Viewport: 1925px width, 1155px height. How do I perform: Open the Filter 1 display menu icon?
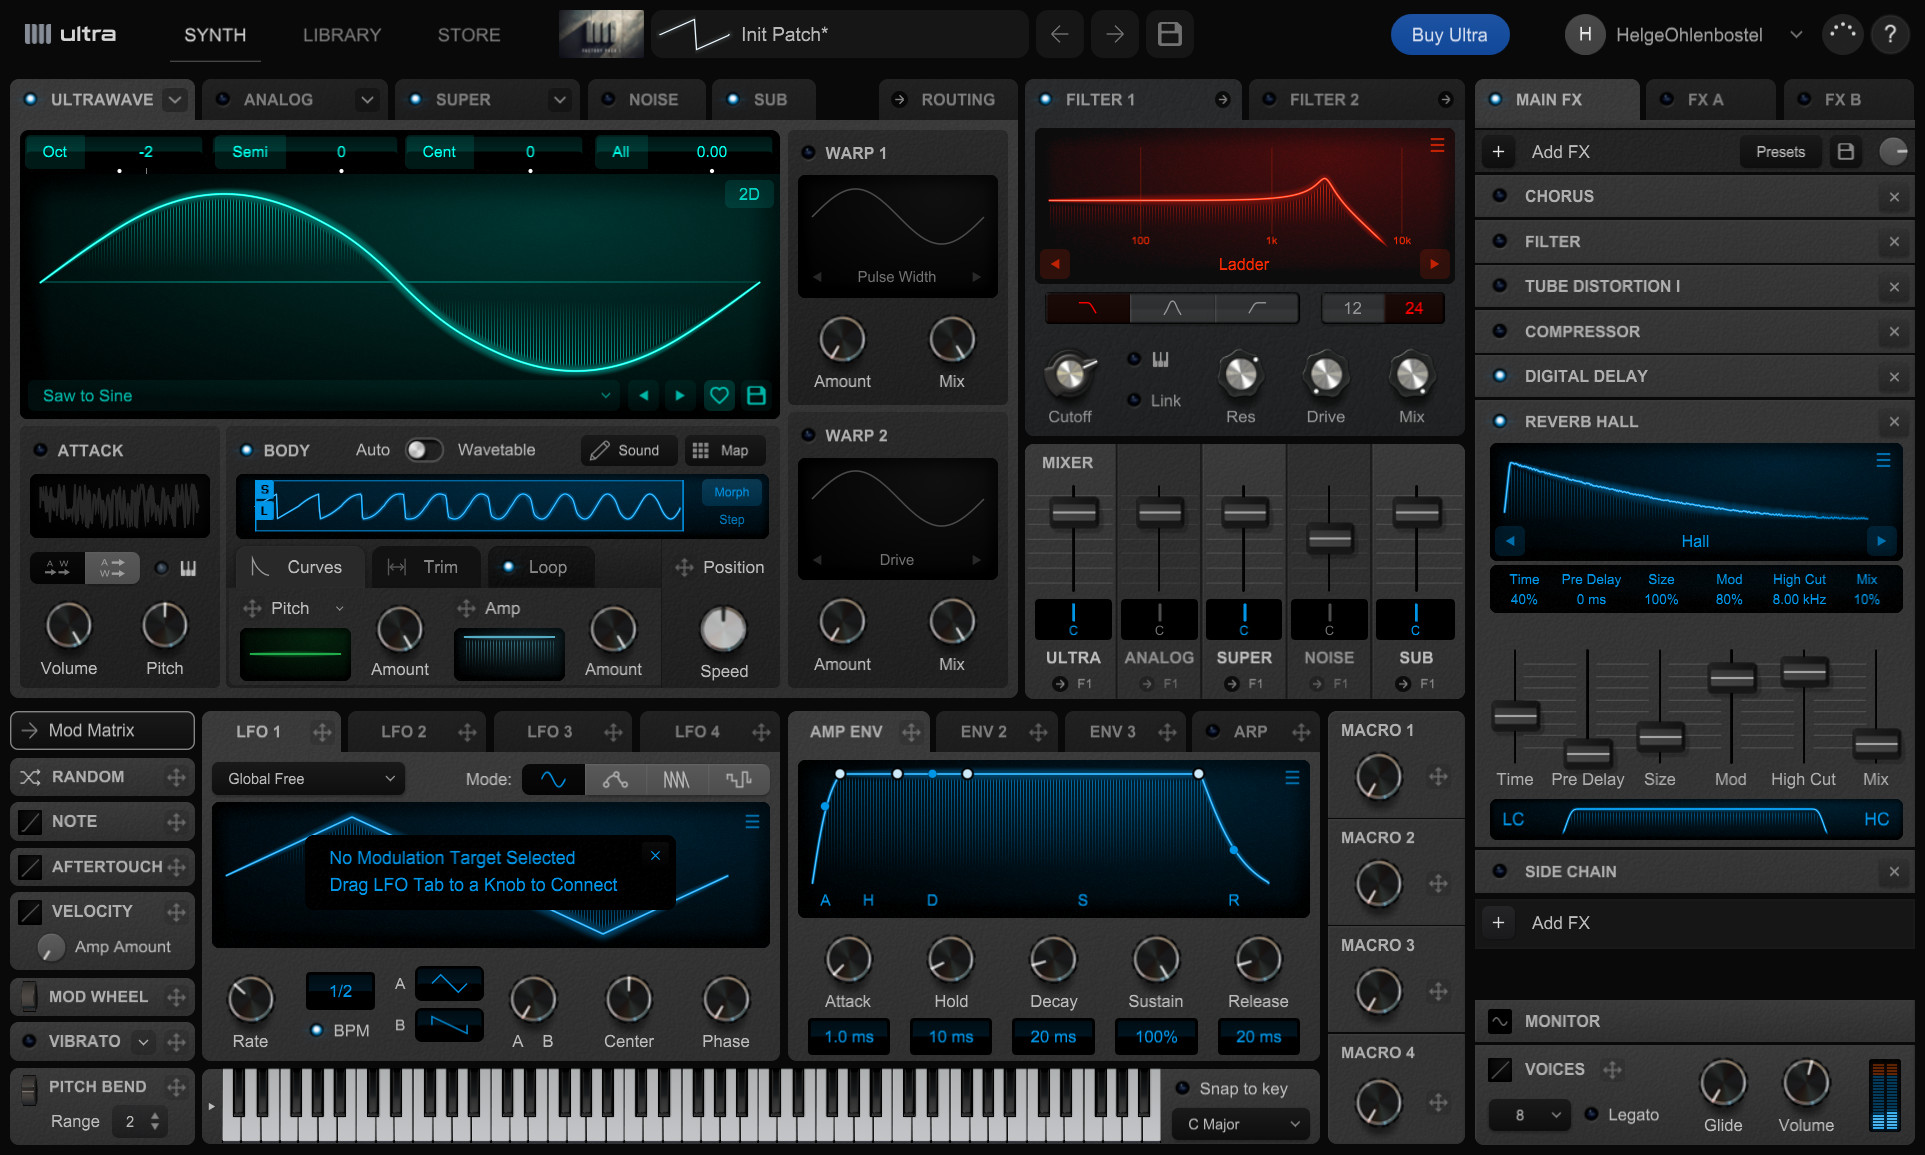click(x=1437, y=146)
